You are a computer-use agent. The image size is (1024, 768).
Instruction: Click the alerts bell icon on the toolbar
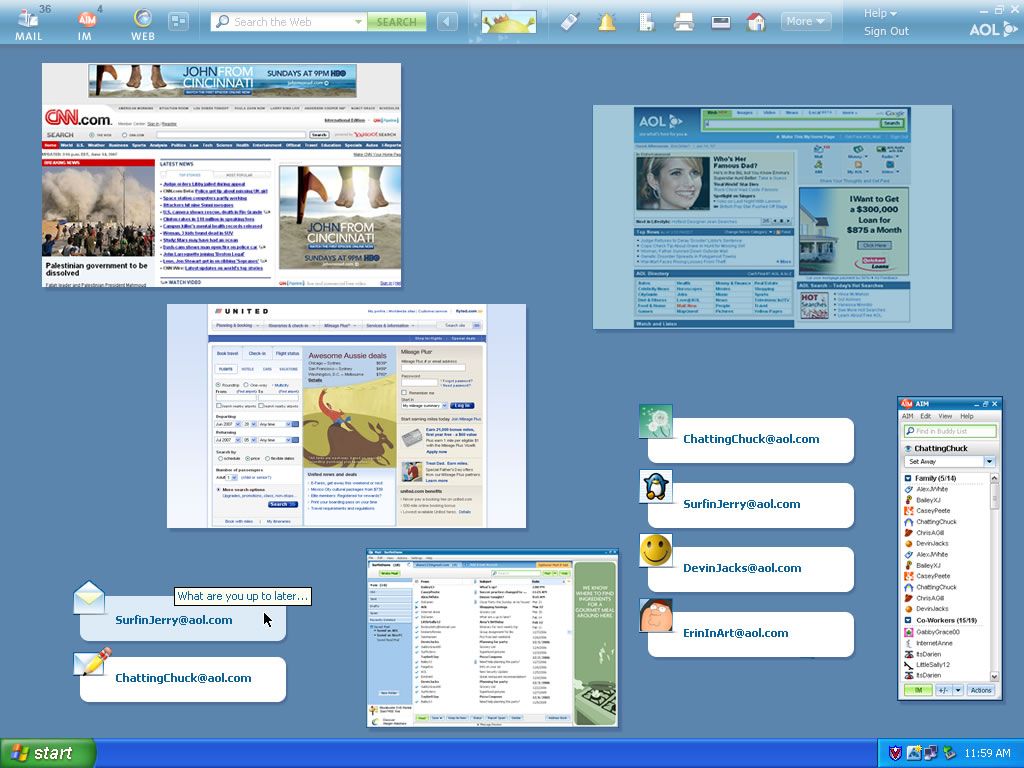tap(607, 21)
